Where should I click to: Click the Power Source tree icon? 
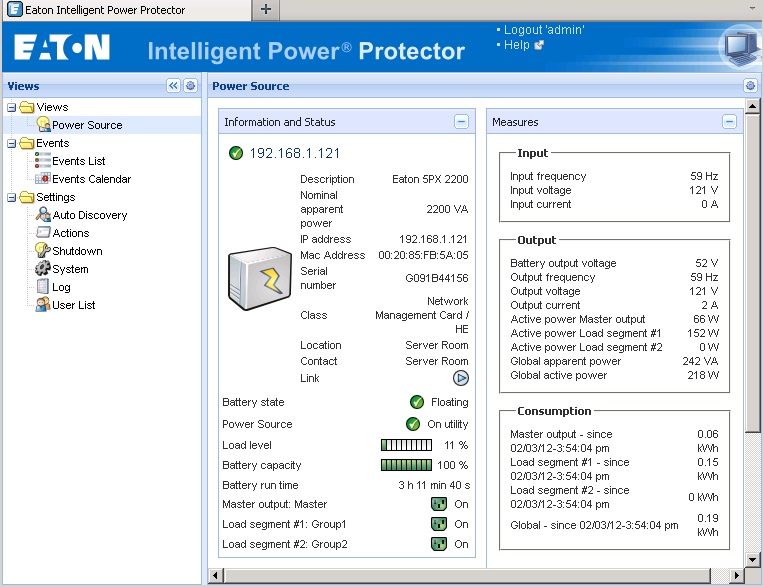[43, 125]
